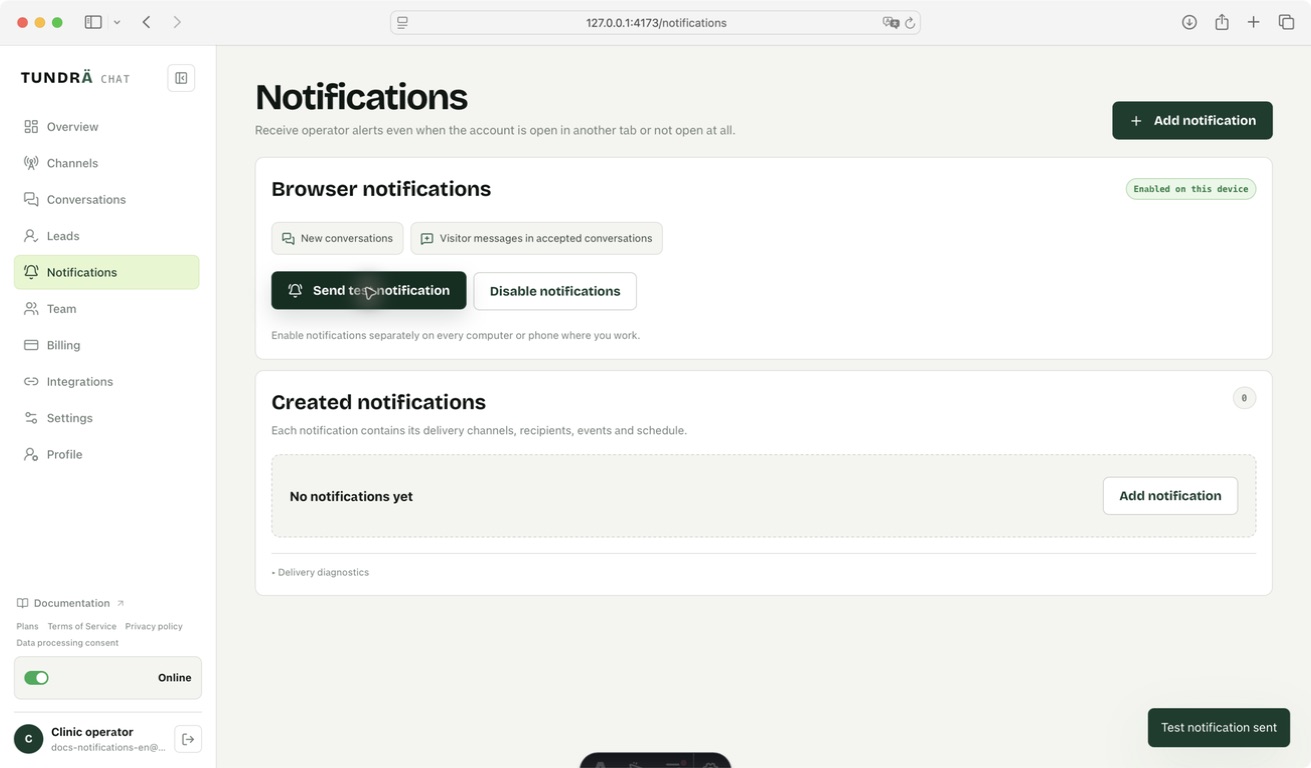Viewport: 1311px width, 768px height.
Task: Open the Documentation link
Action: (70, 603)
